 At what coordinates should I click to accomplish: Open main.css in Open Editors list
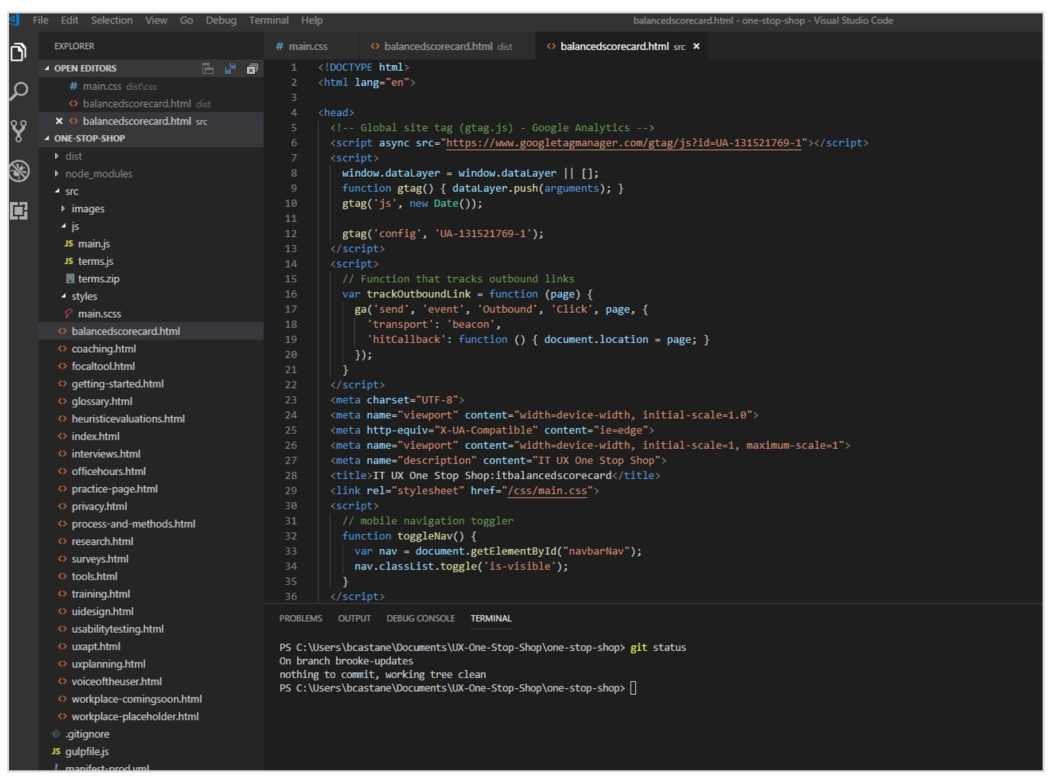pos(151,86)
